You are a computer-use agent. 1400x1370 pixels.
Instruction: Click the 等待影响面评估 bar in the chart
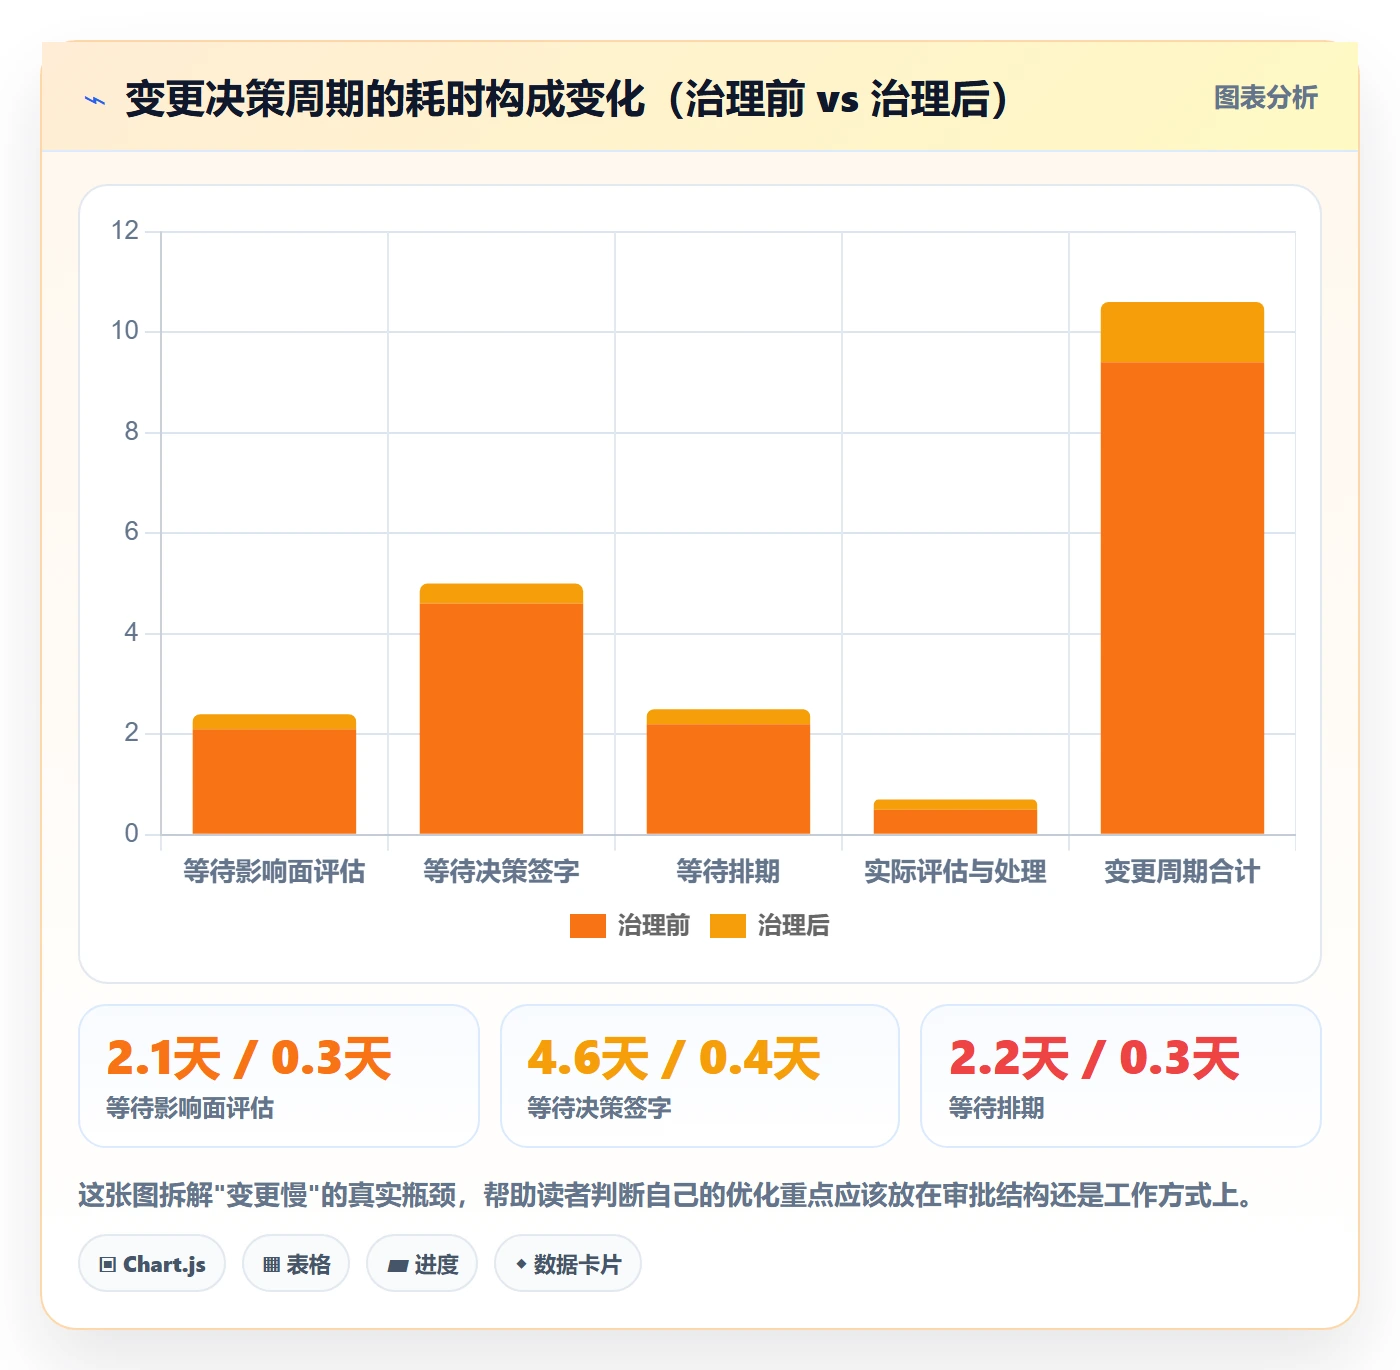(274, 774)
